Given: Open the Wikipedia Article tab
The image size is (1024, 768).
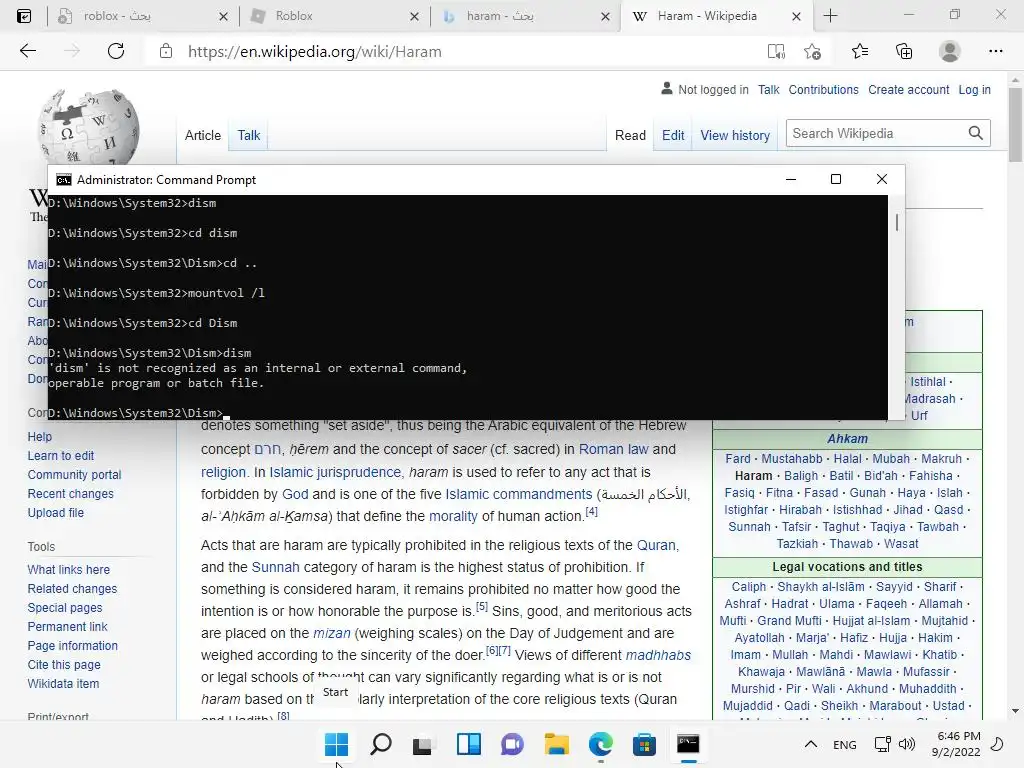Looking at the screenshot, I should tap(202, 135).
